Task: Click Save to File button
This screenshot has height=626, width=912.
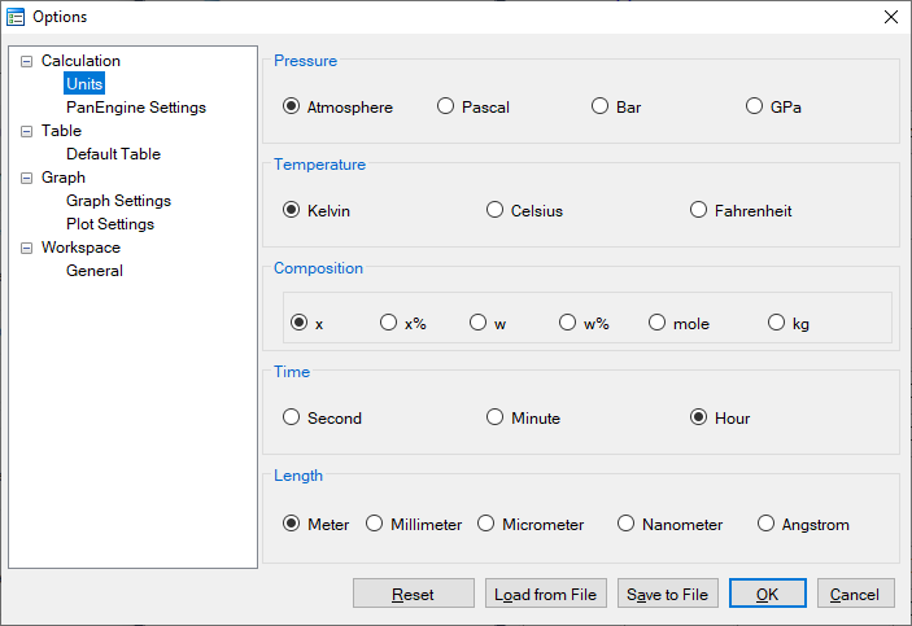Action: pos(667,594)
